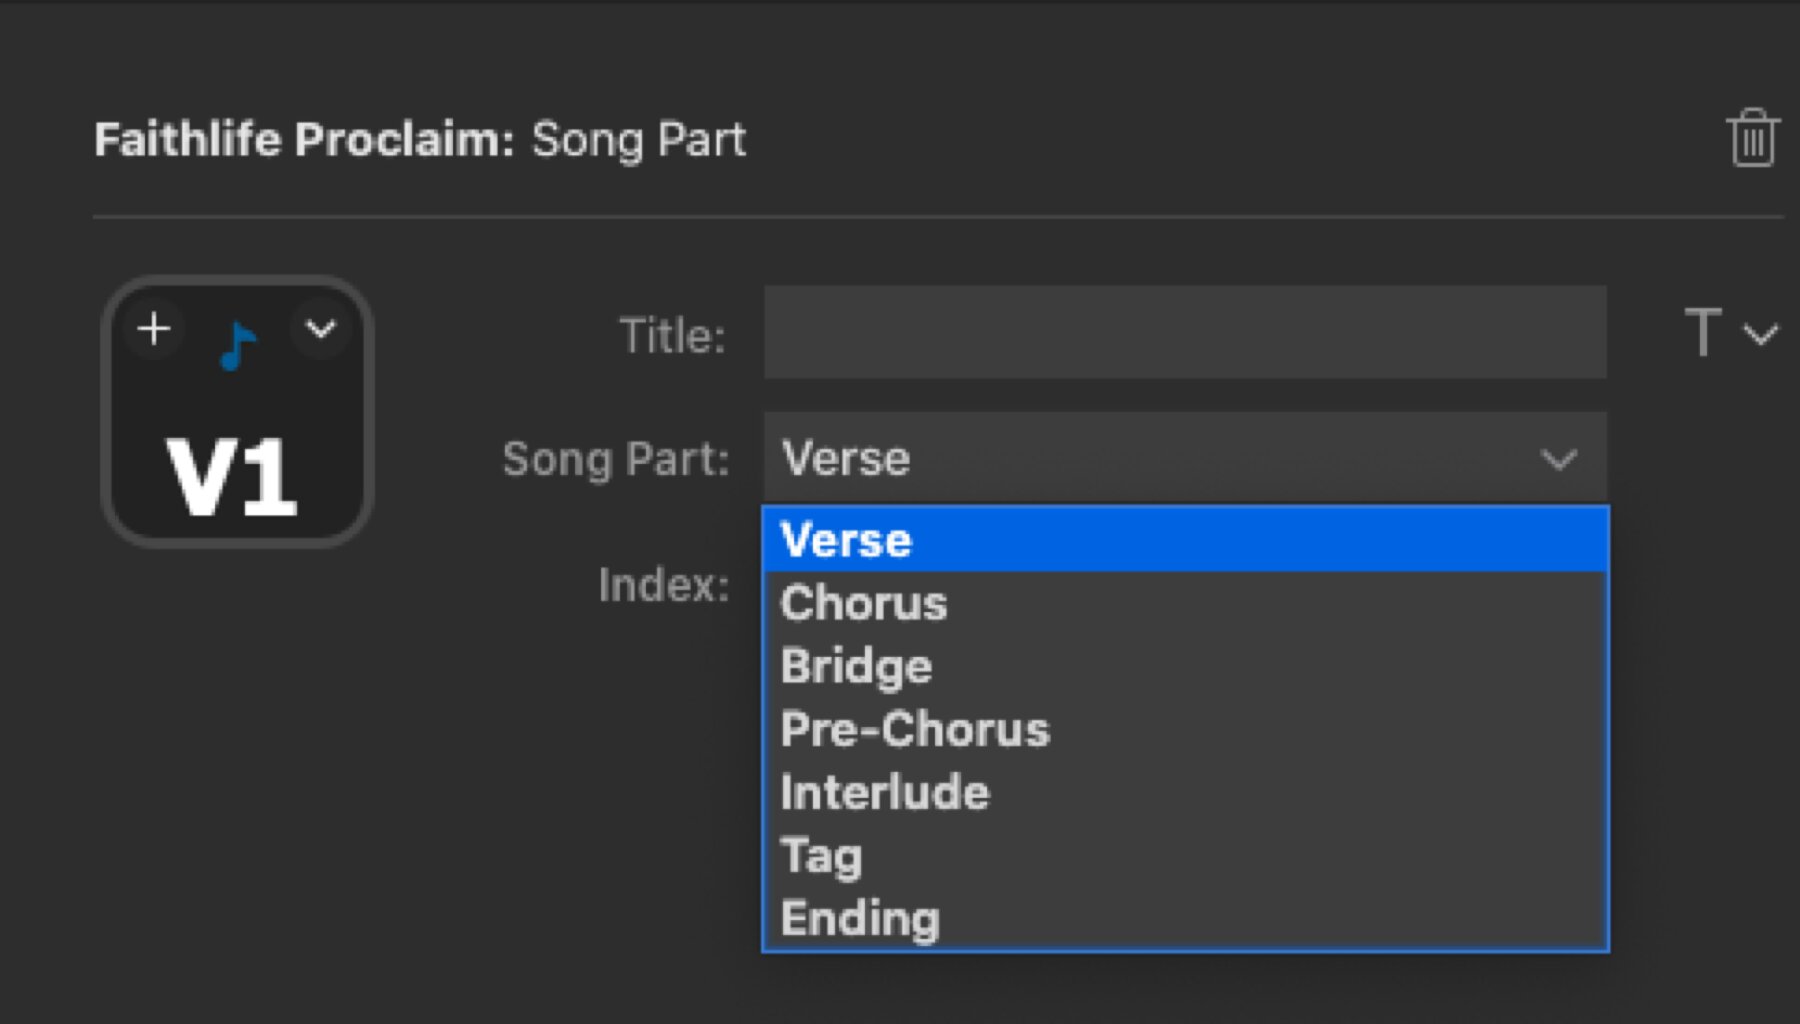The image size is (1800, 1024).
Task: Click inside the Title text field
Action: [1185, 332]
